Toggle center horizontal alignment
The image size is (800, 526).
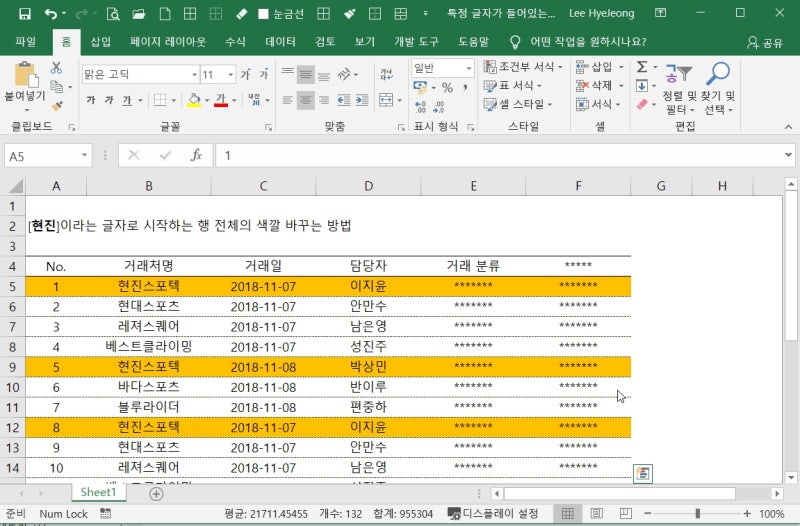(x=306, y=100)
